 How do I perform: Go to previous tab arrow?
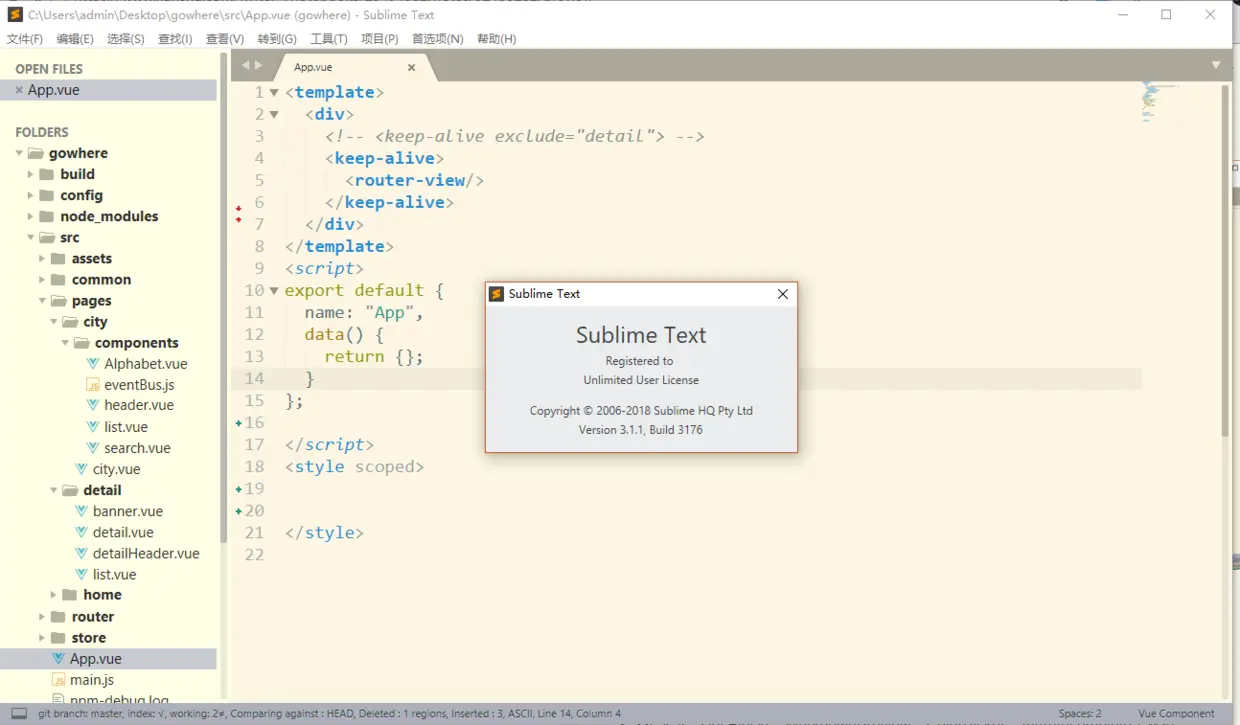245,65
